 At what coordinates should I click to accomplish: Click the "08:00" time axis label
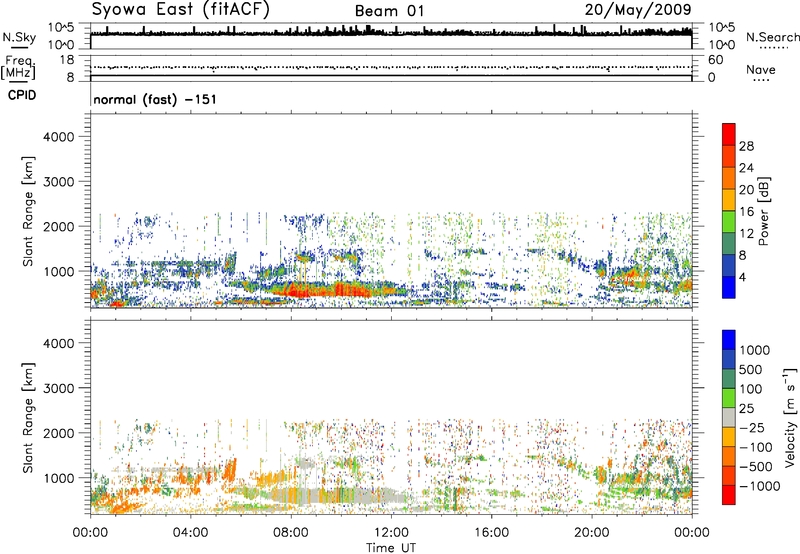[x=291, y=533]
